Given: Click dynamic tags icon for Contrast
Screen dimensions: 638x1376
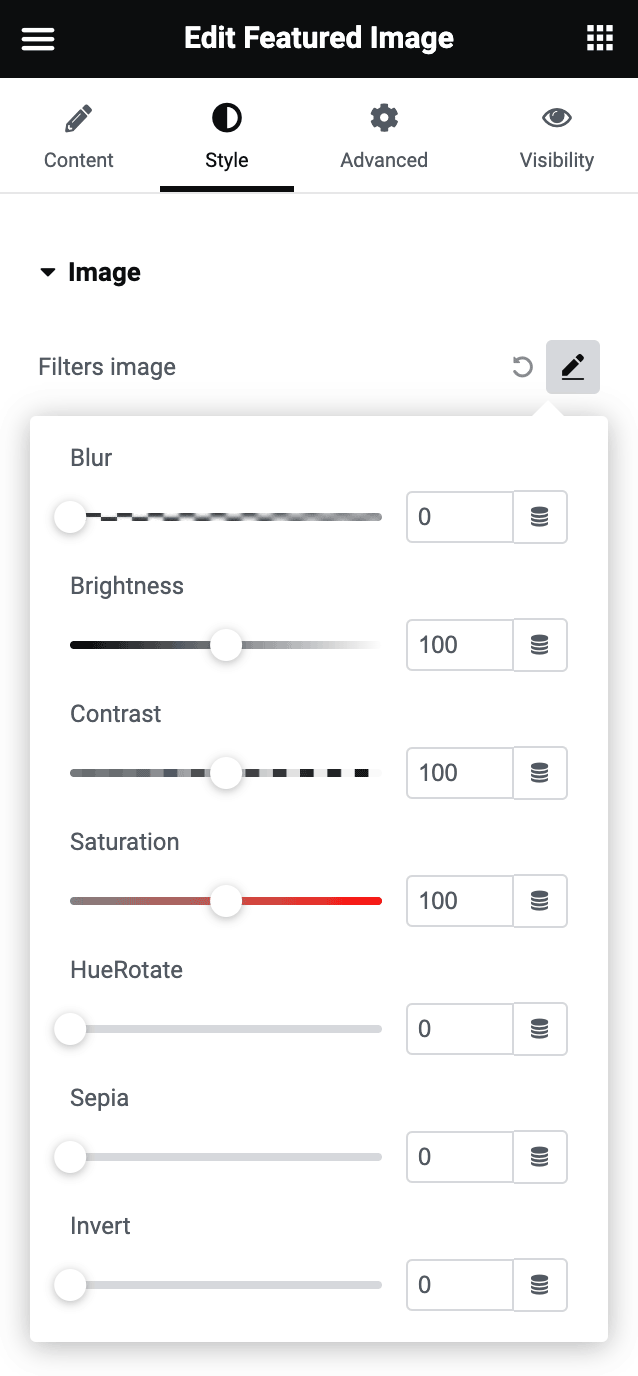Looking at the screenshot, I should (x=540, y=773).
